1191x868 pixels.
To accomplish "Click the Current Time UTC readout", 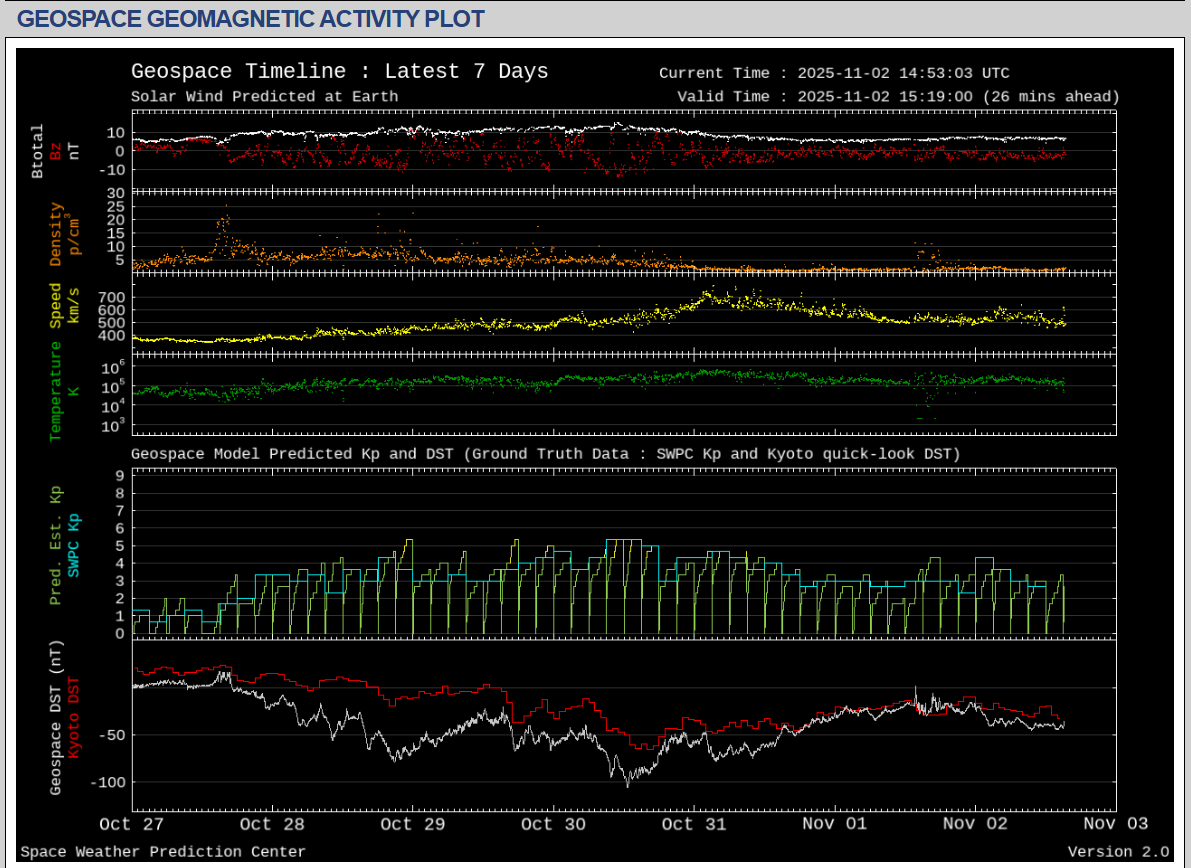I will point(834,73).
